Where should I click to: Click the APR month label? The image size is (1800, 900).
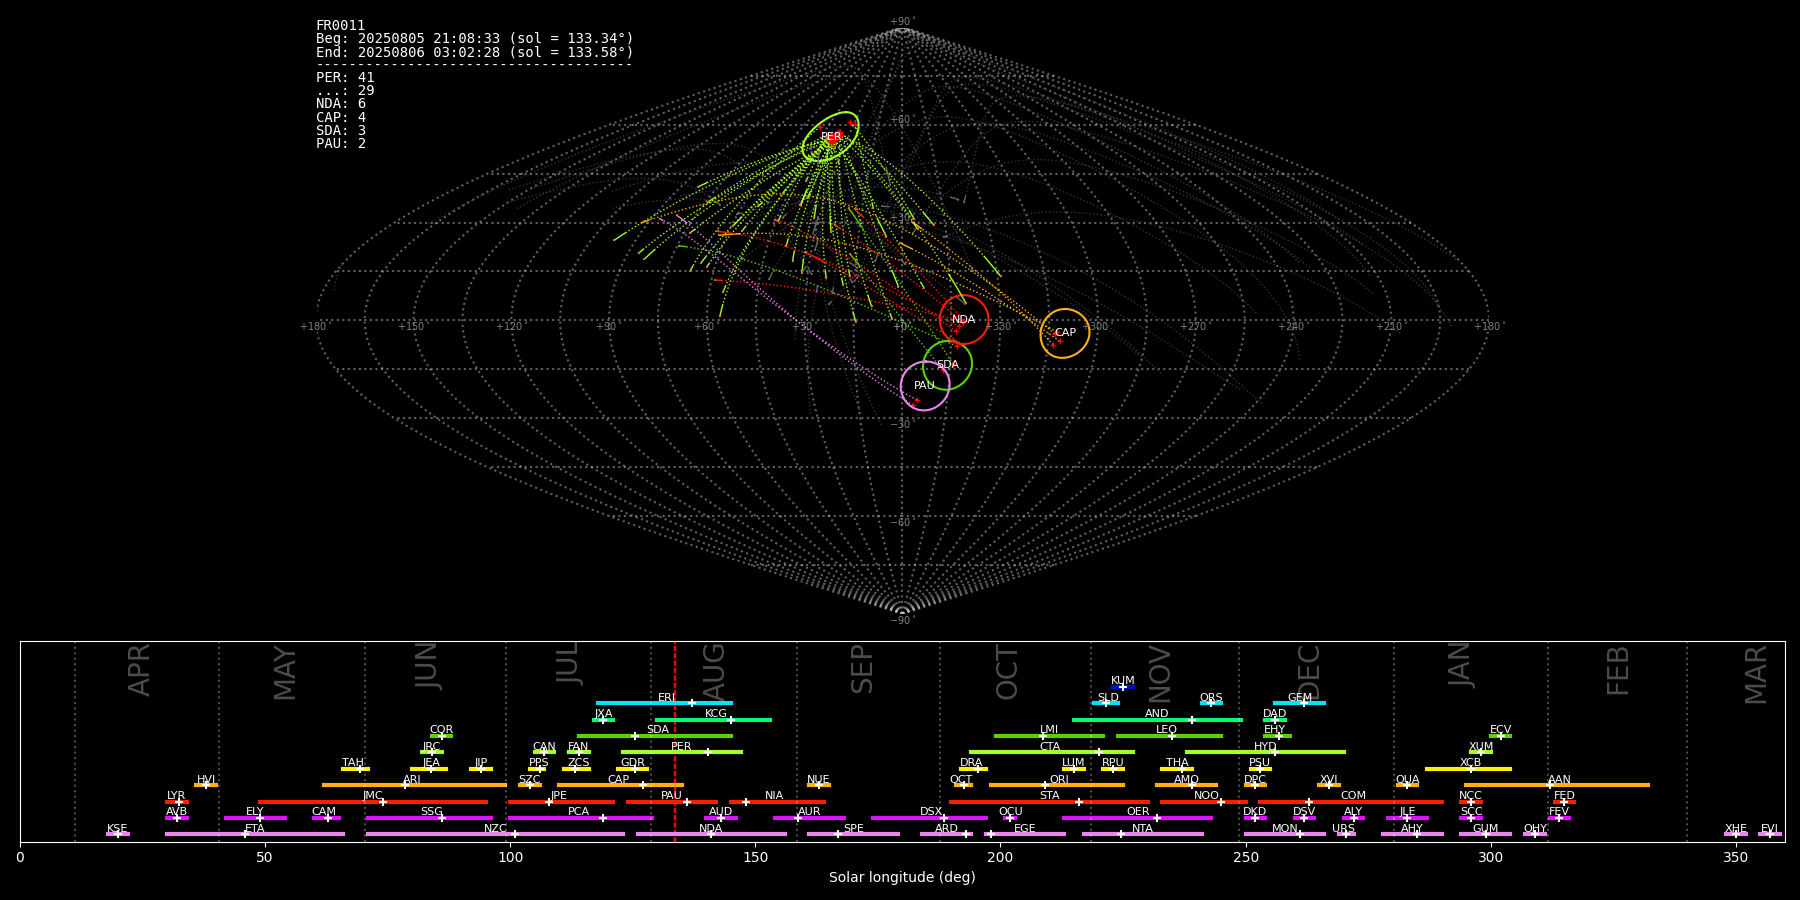pos(140,670)
